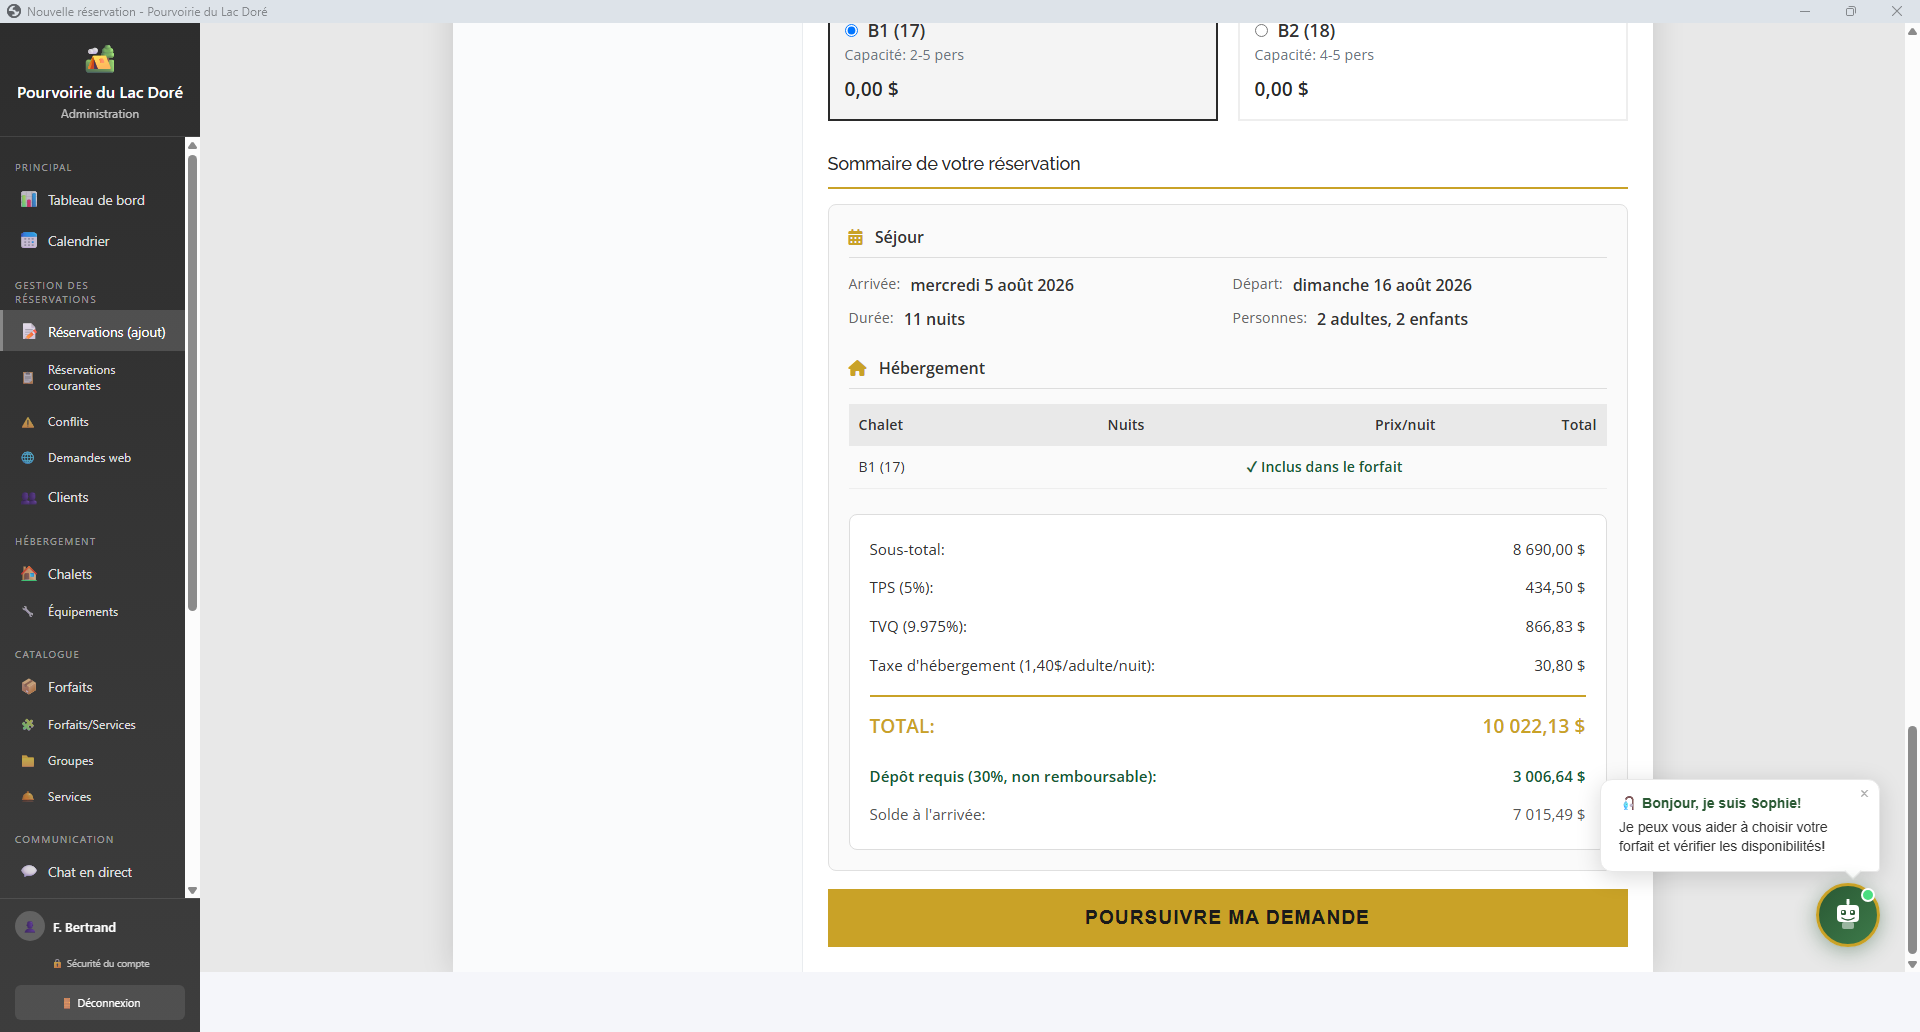Click the Conflits warning triangle icon

(28, 422)
